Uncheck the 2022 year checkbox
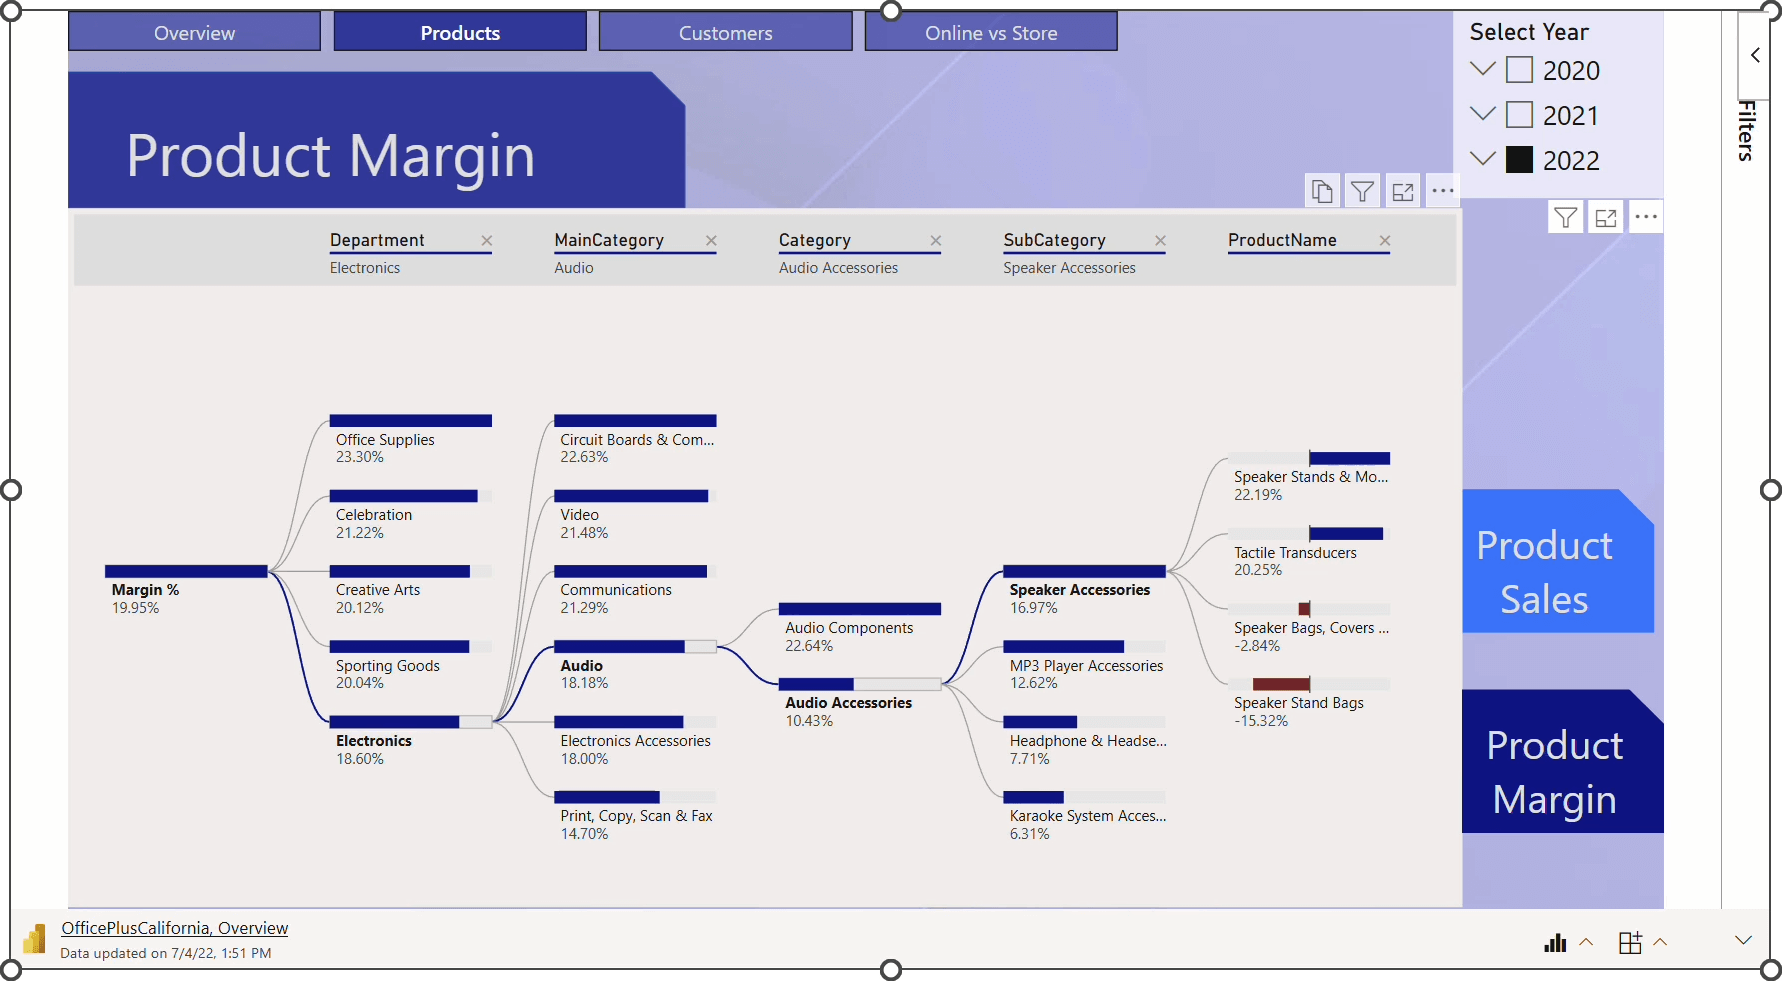The image size is (1782, 981). (1519, 160)
